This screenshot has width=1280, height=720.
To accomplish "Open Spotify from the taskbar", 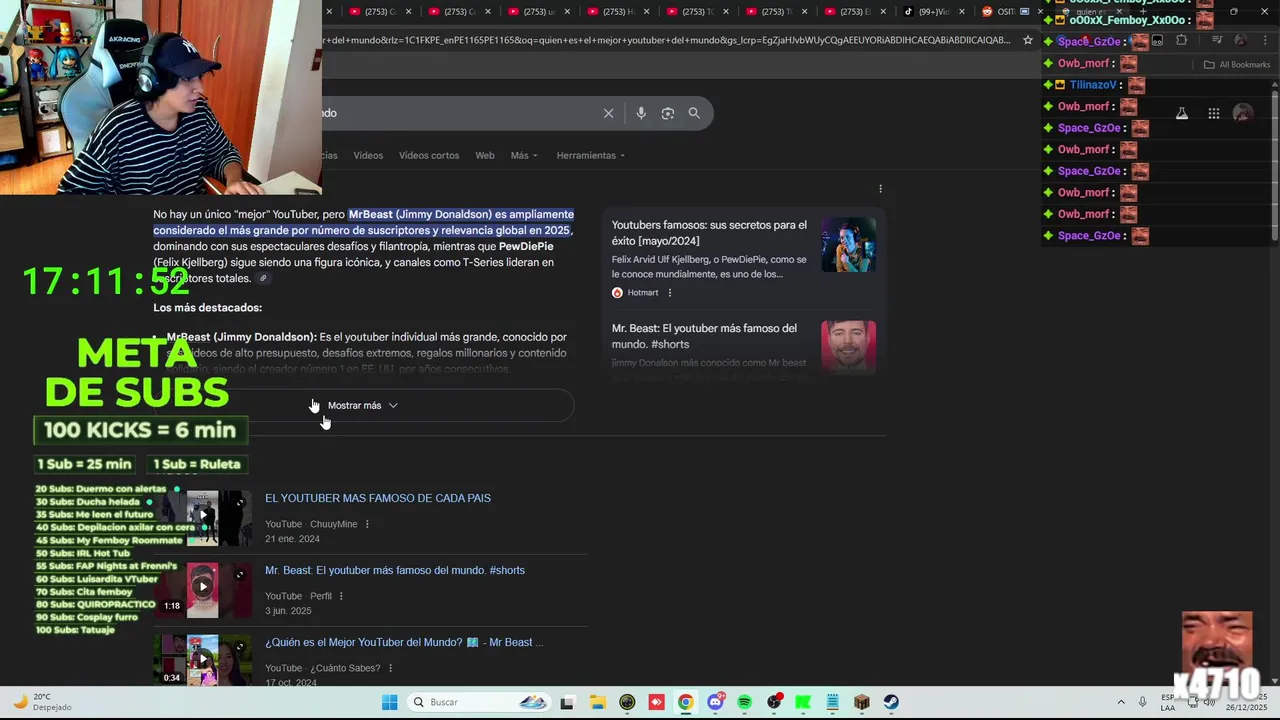I will click(744, 702).
